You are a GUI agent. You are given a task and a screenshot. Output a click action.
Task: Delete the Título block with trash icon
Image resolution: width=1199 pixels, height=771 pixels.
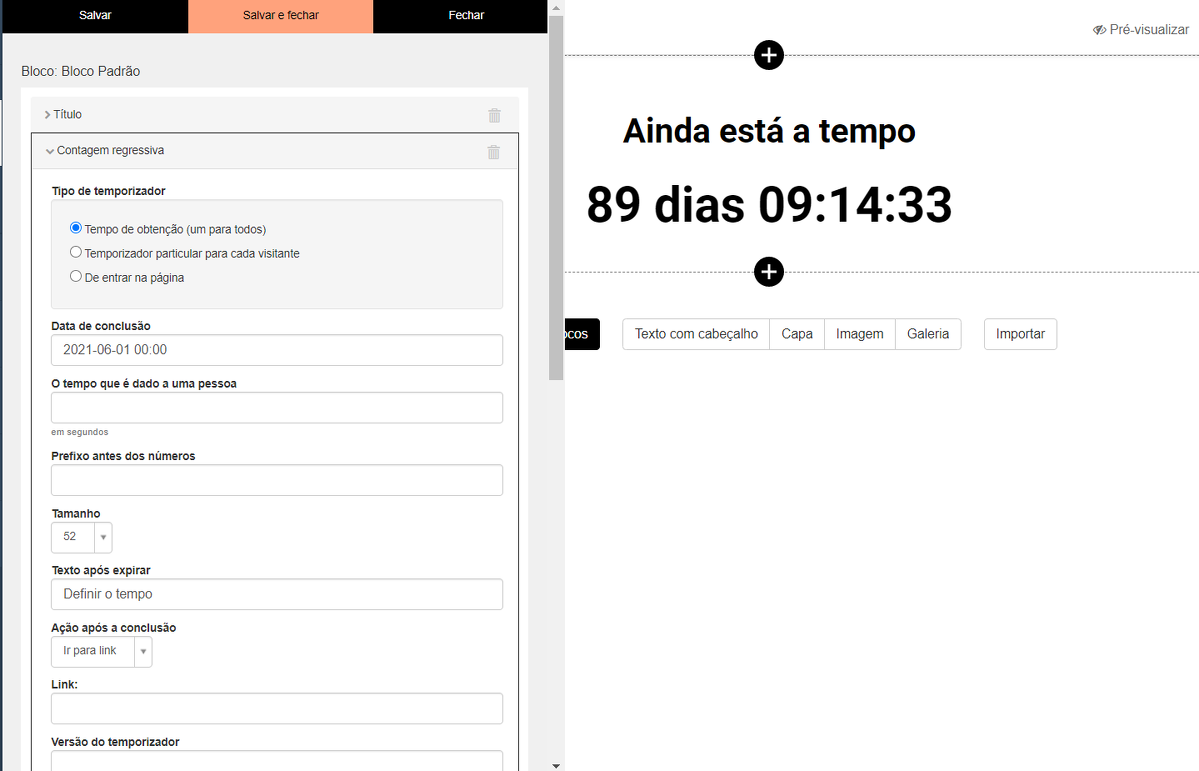coord(494,115)
